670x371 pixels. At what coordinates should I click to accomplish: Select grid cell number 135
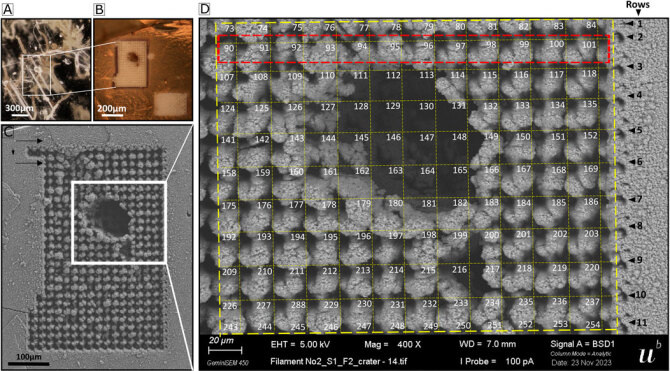pos(590,104)
